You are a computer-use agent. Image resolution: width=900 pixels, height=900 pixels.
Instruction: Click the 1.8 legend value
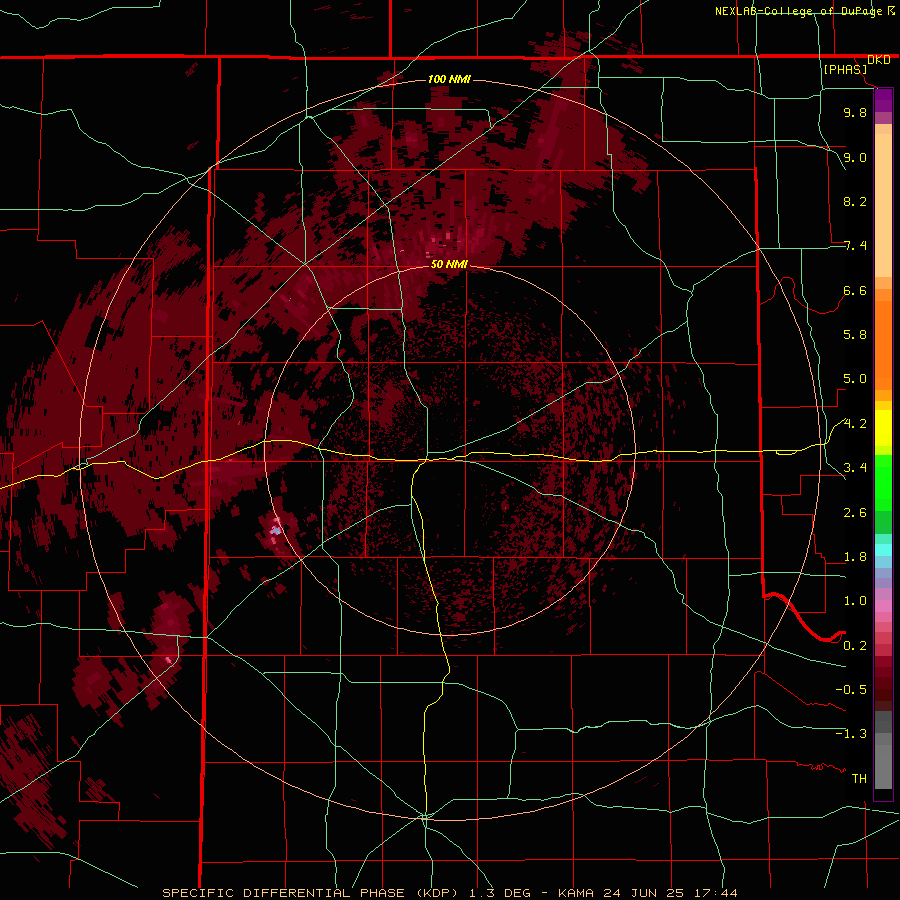coord(855,557)
